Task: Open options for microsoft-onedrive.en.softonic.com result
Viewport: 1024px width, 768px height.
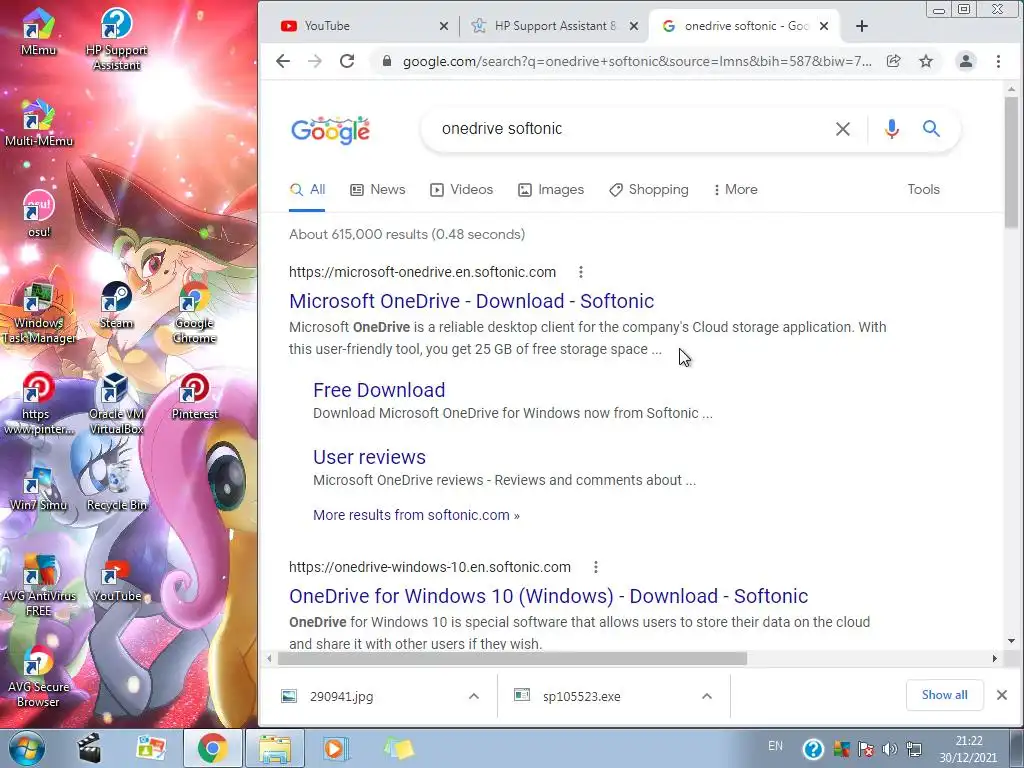Action: [x=581, y=272]
